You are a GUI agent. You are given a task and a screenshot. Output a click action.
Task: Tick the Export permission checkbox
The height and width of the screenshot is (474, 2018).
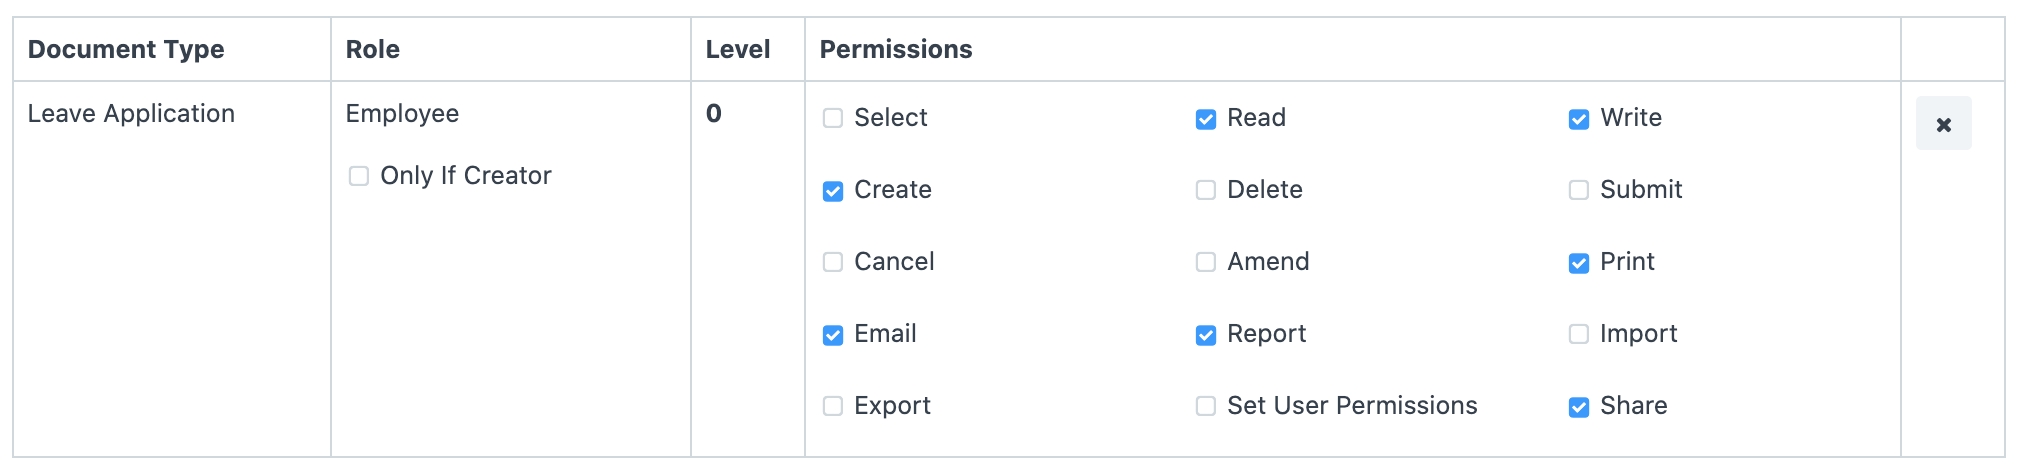pyautogui.click(x=833, y=407)
